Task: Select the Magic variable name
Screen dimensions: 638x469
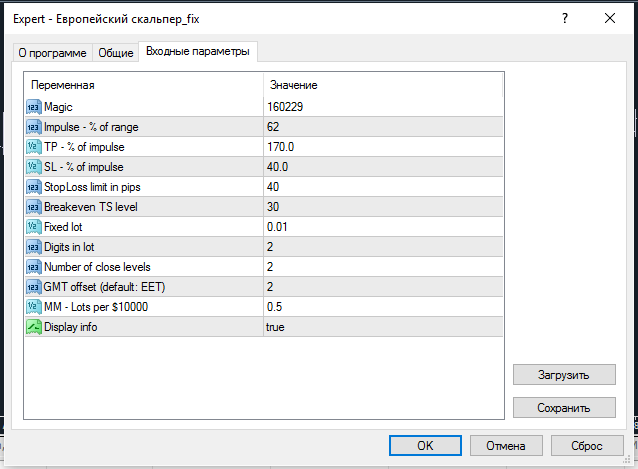Action: click(58, 107)
